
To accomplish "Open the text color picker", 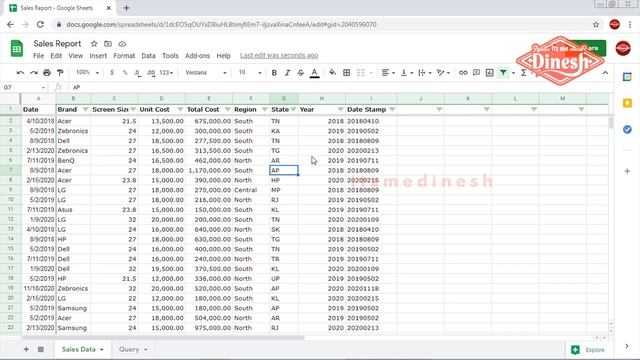I will point(314,73).
